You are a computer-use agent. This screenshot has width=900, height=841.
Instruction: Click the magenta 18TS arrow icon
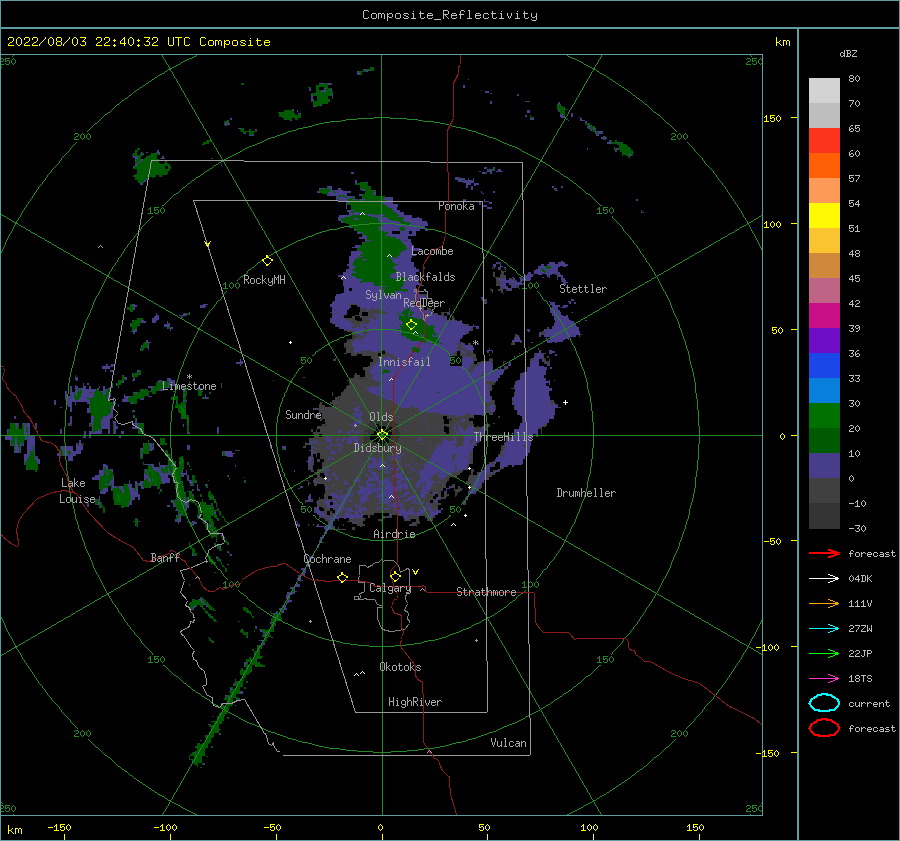(x=824, y=679)
